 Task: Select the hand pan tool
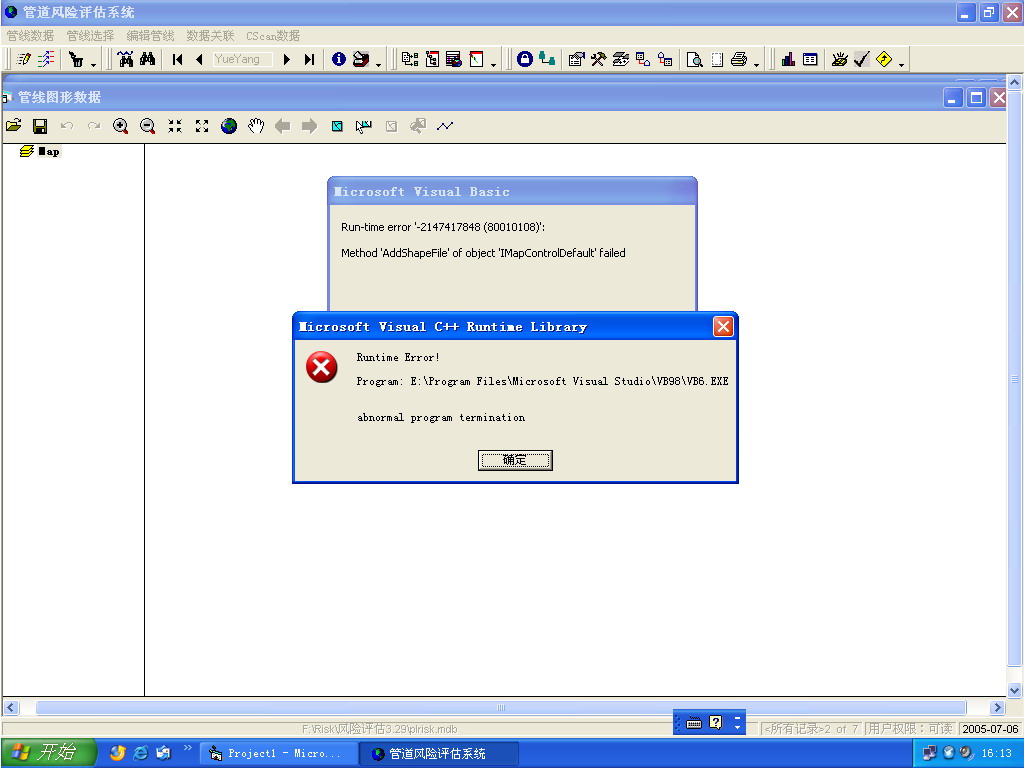click(x=256, y=126)
